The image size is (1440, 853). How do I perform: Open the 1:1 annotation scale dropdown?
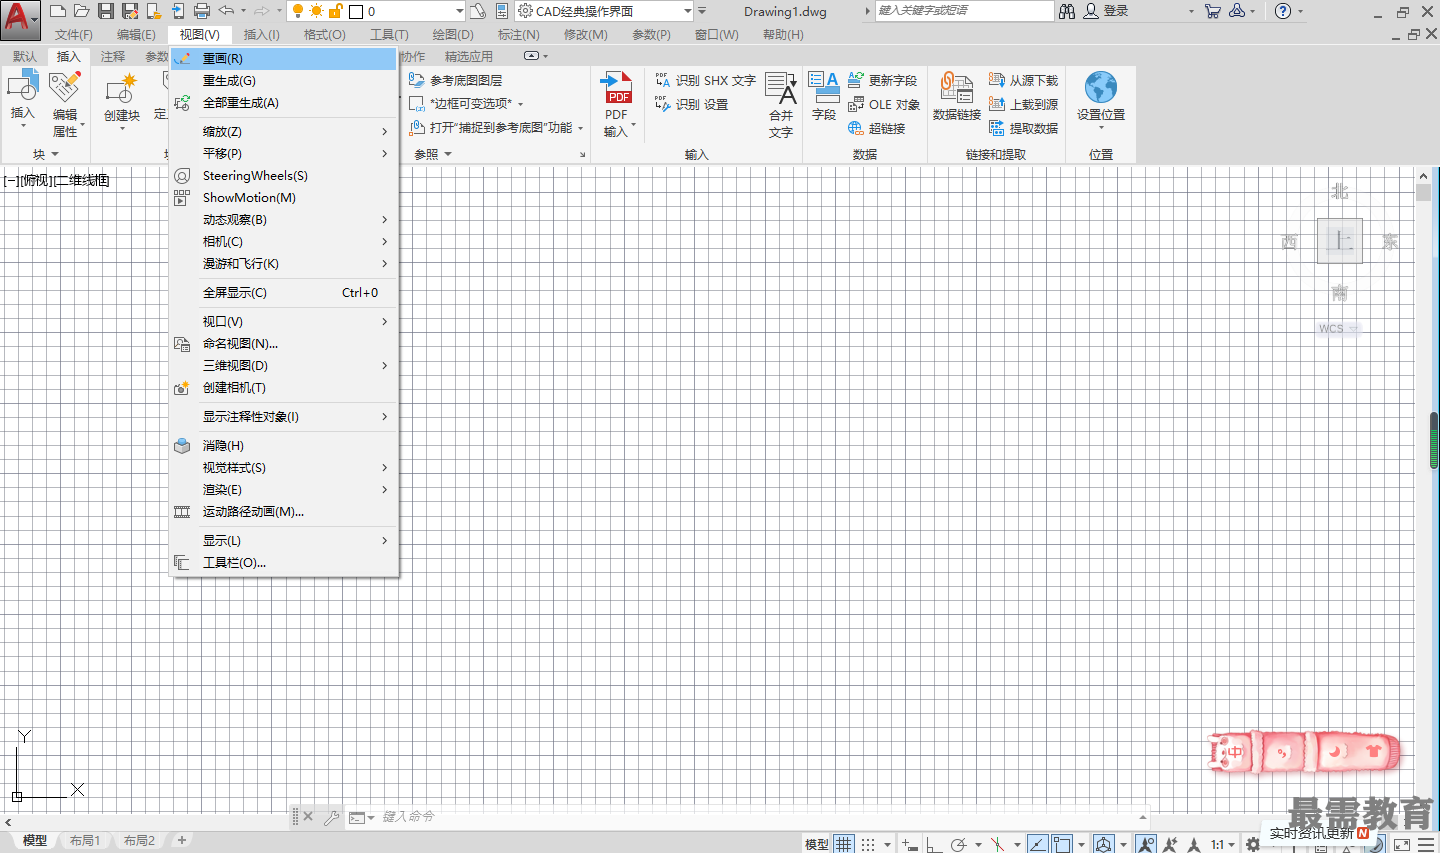tap(1223, 845)
